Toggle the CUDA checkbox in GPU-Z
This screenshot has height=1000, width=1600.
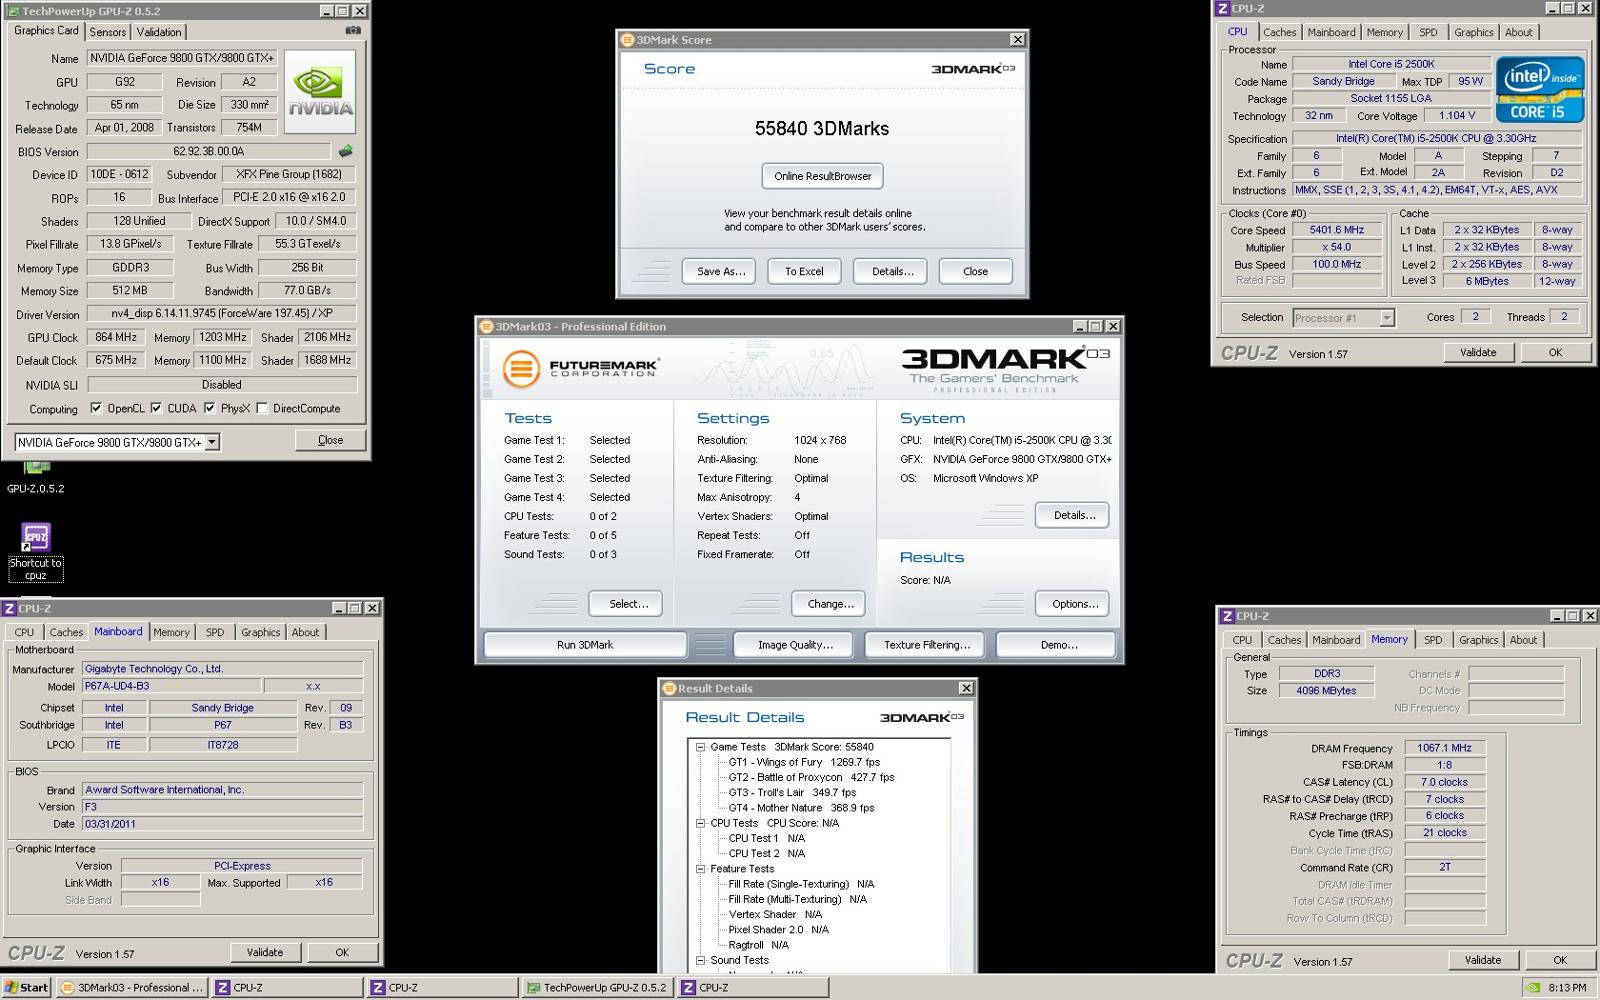tap(156, 408)
